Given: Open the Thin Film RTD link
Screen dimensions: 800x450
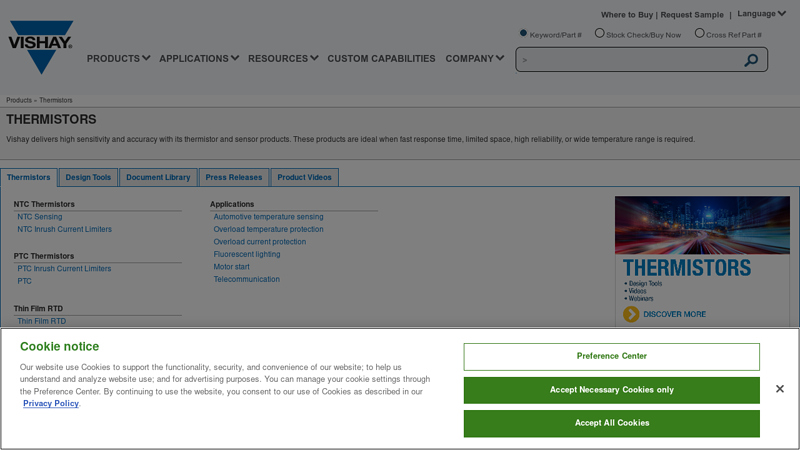Looking at the screenshot, I should (41, 321).
